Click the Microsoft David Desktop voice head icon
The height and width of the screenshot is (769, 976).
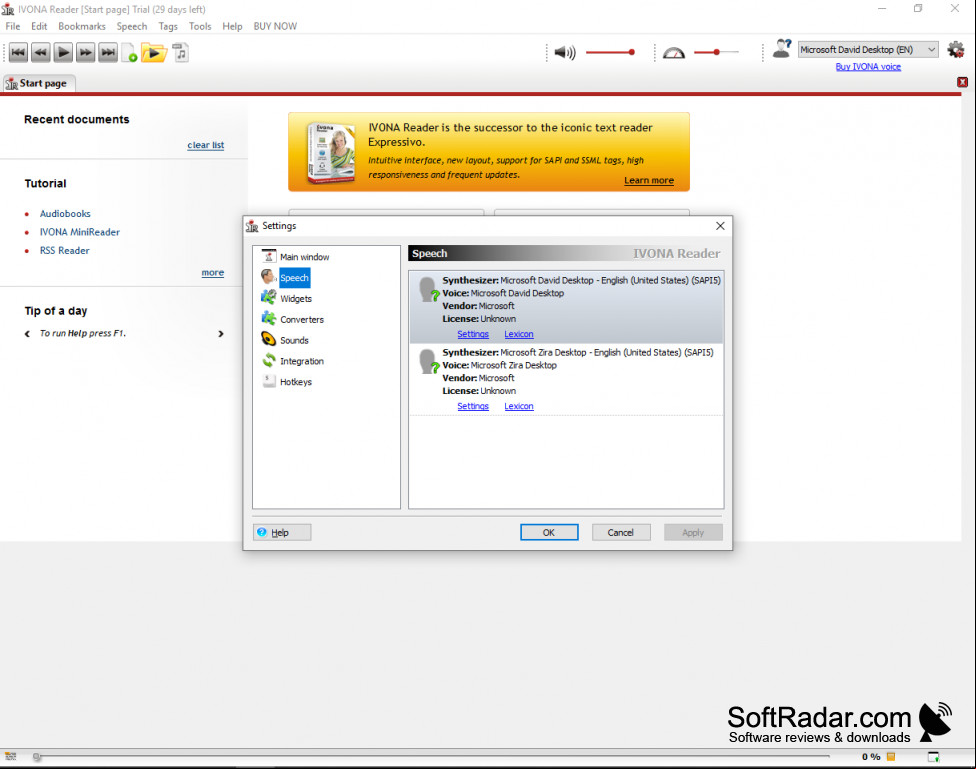click(428, 290)
